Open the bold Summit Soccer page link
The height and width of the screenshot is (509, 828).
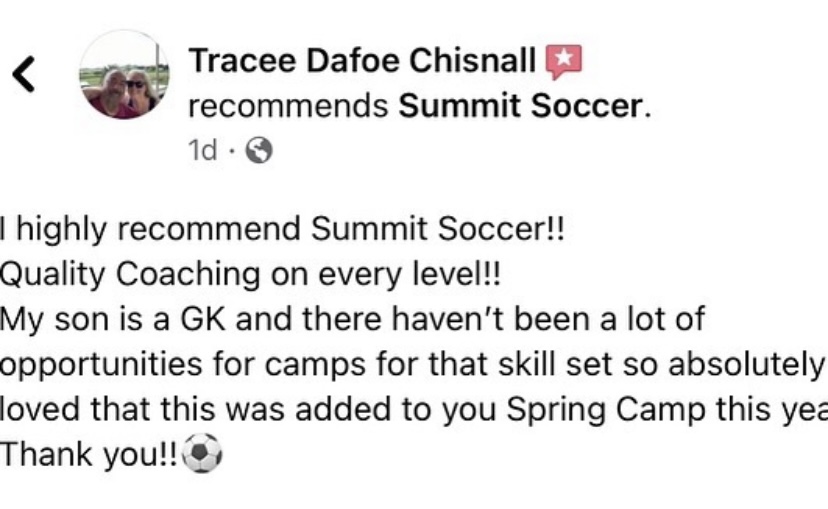click(520, 107)
